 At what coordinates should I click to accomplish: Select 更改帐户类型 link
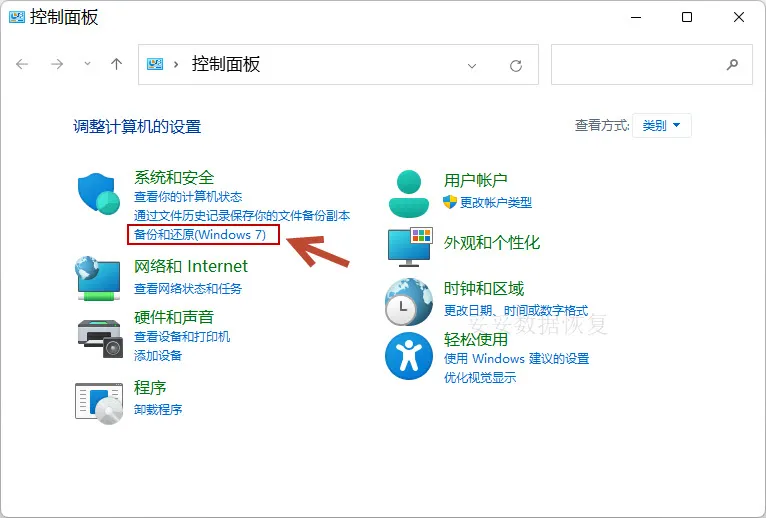[495, 202]
